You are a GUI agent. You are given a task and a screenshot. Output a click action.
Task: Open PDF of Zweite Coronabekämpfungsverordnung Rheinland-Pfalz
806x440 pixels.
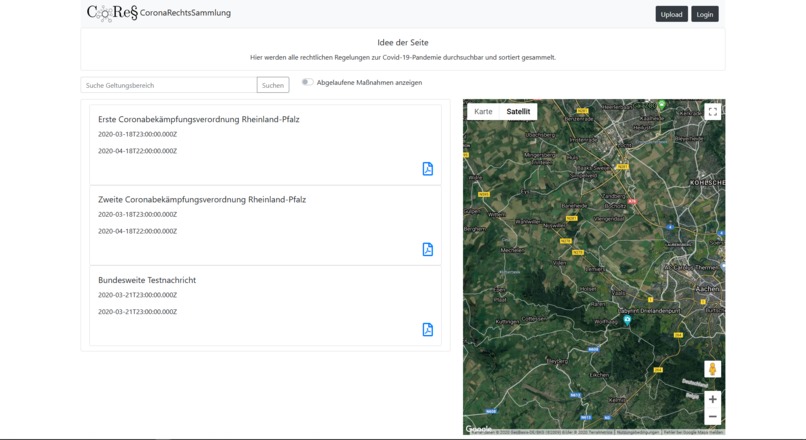pos(428,249)
